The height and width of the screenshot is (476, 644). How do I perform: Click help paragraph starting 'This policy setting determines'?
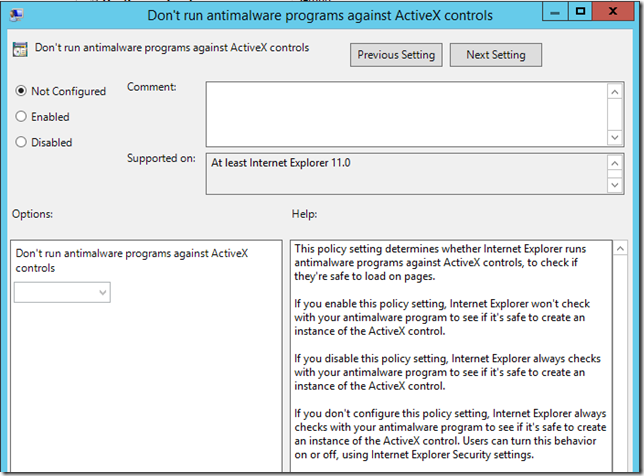(440, 262)
